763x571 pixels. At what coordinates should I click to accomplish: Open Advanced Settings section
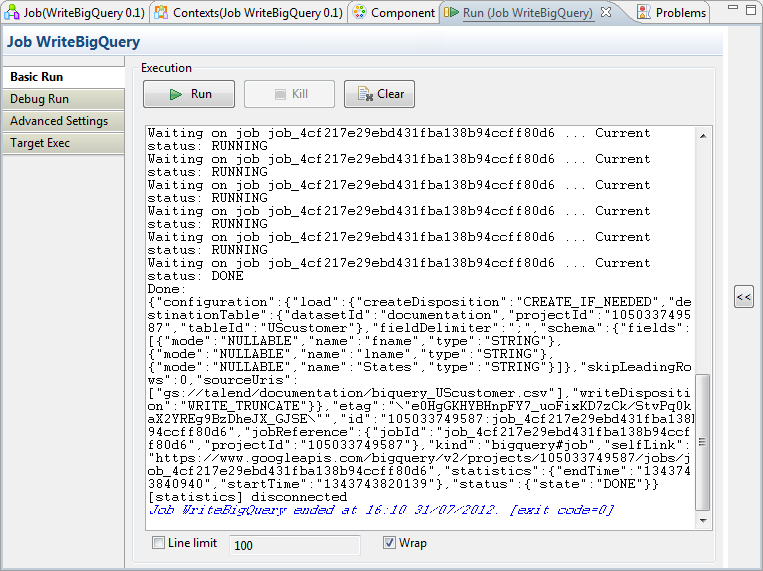(x=63, y=121)
